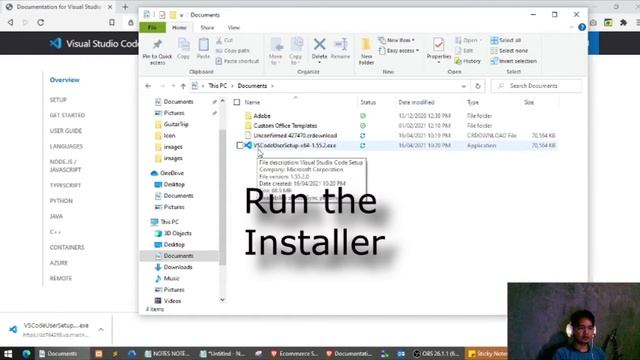Click the Cut command

click(224, 40)
